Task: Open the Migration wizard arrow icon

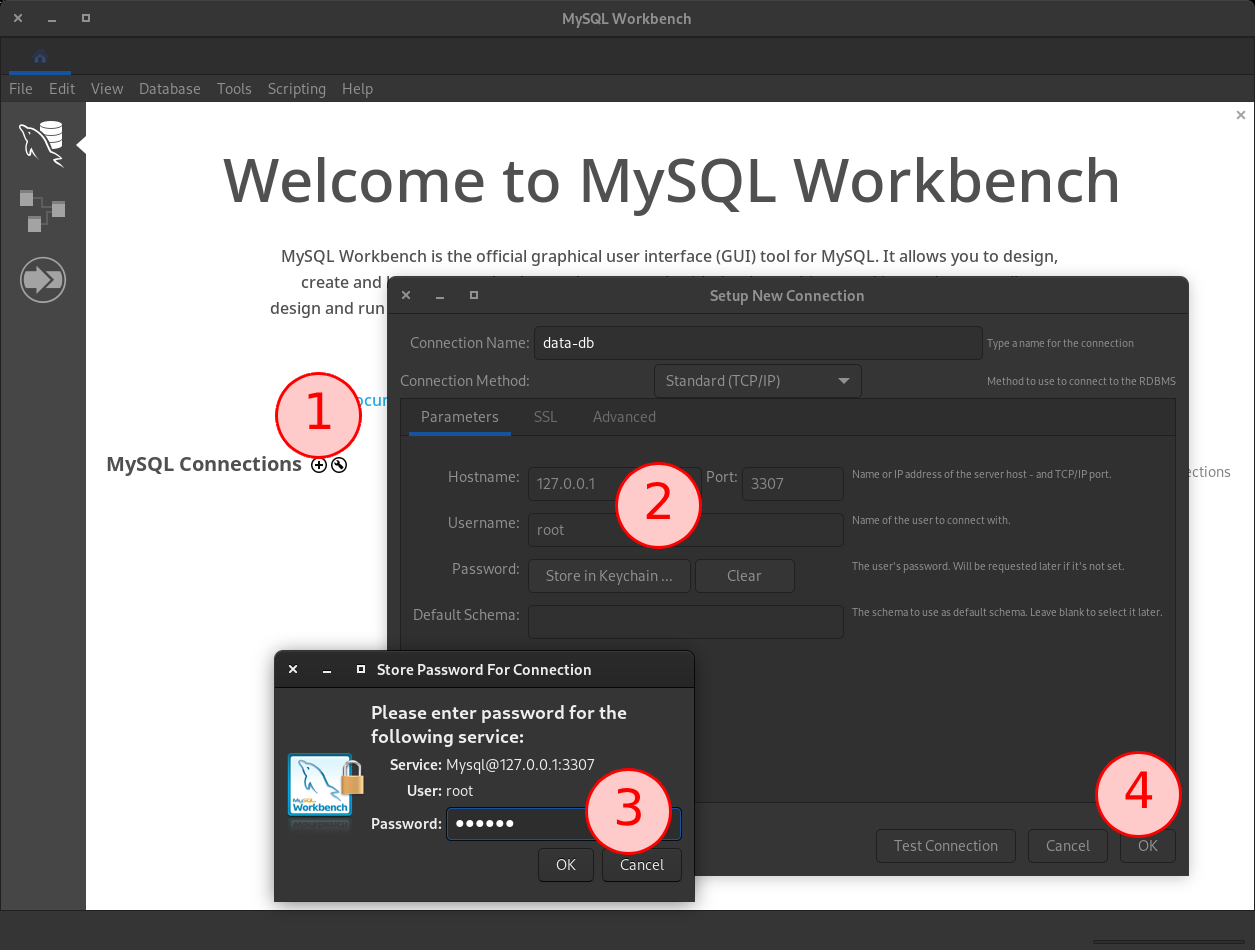Action: (42, 280)
